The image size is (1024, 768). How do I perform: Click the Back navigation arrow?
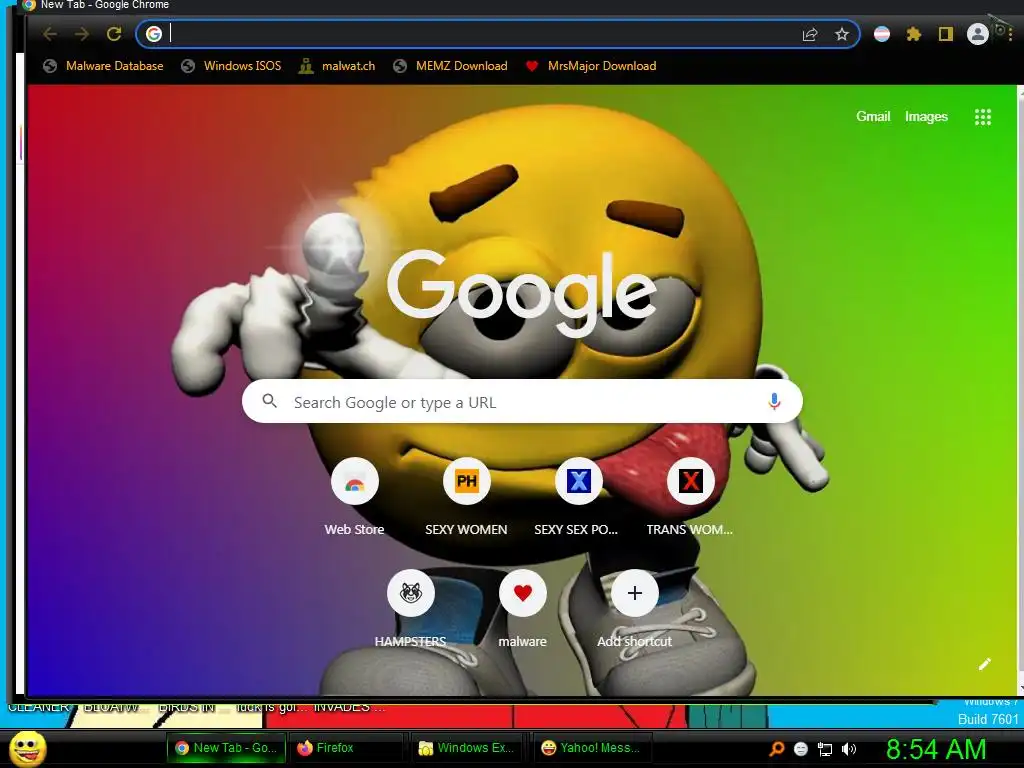tap(50, 34)
